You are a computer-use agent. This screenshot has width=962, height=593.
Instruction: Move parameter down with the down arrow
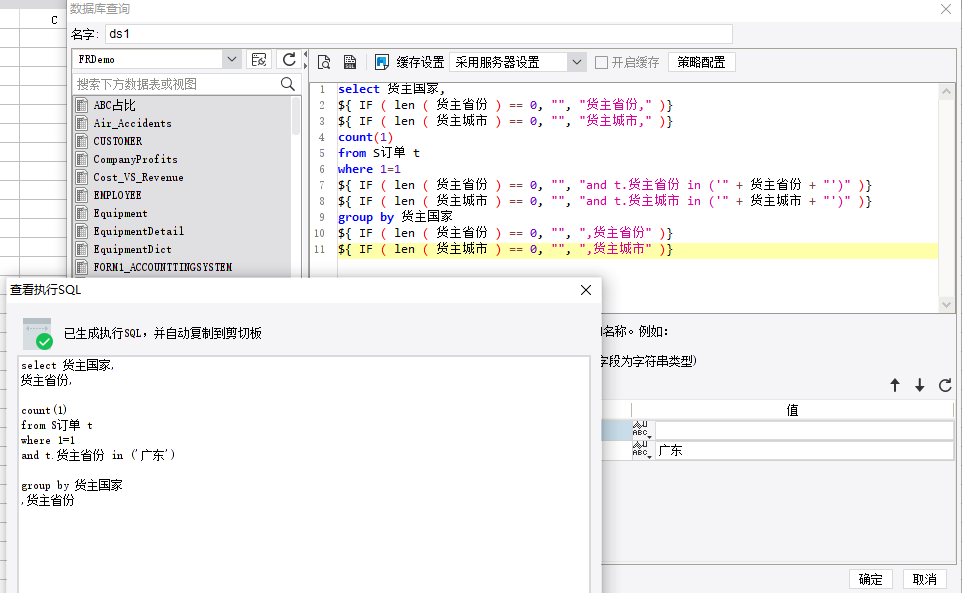pyautogui.click(x=920, y=385)
